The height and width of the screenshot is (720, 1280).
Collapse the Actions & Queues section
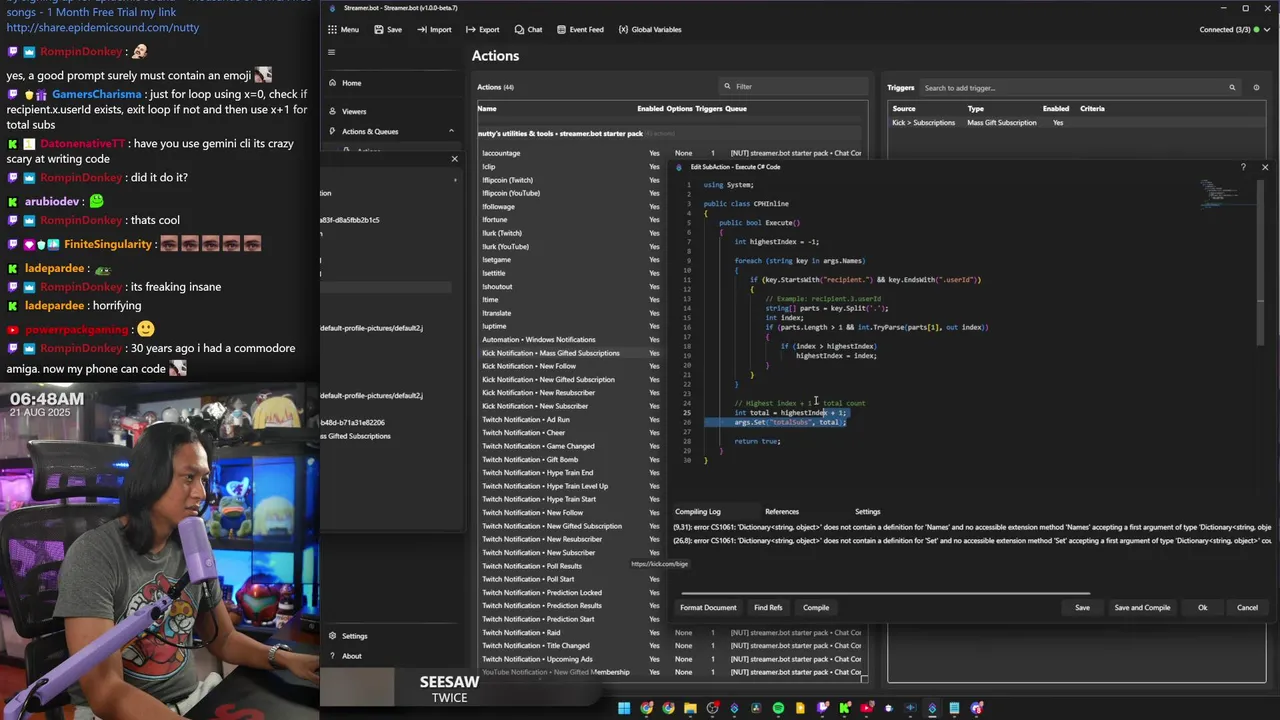coord(451,131)
